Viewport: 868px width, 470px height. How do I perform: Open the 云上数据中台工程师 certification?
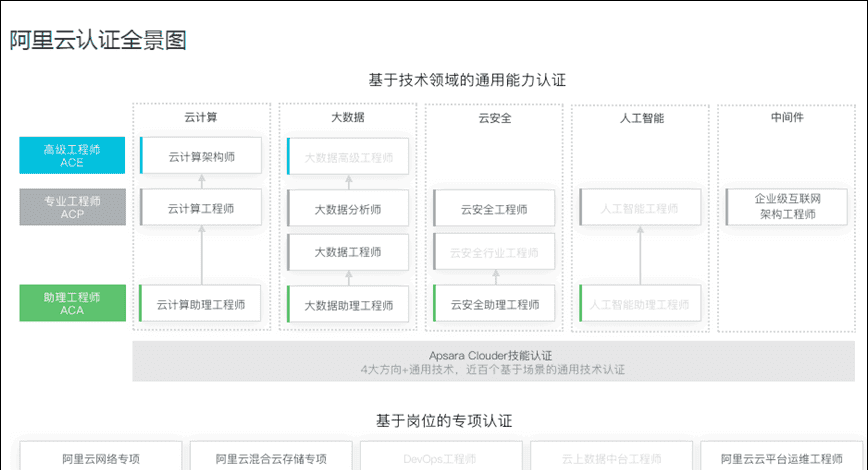click(x=612, y=458)
